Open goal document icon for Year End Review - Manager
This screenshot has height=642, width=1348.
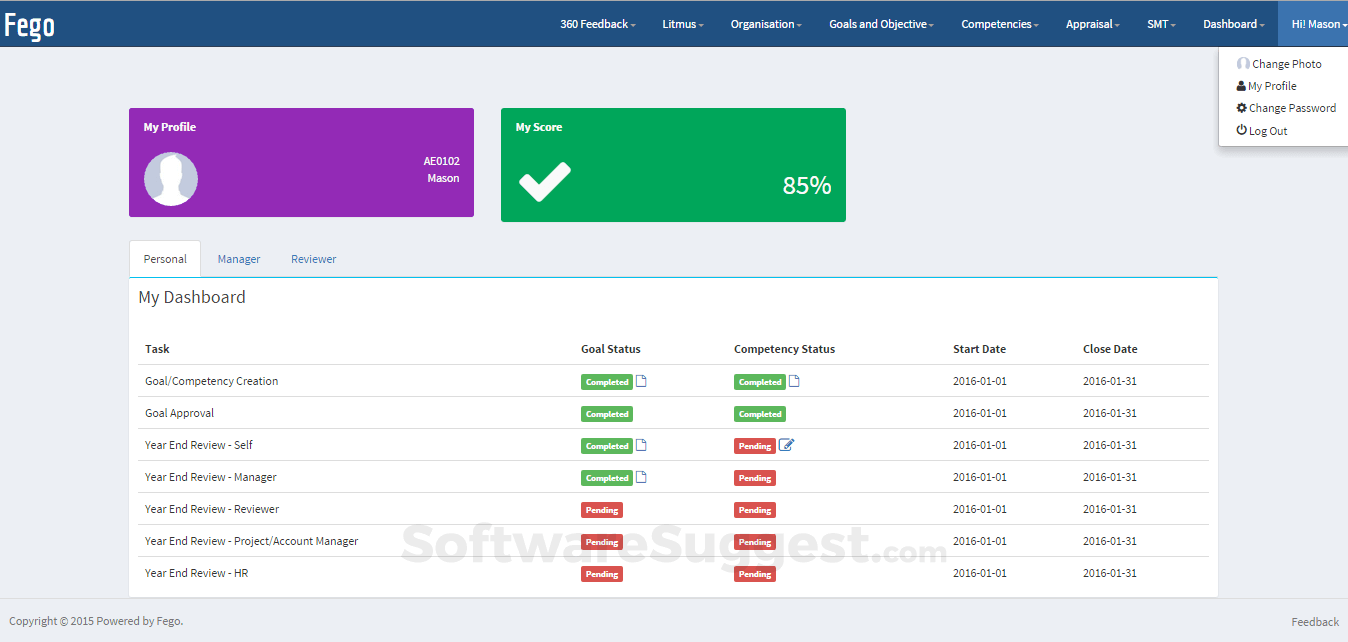(x=642, y=477)
